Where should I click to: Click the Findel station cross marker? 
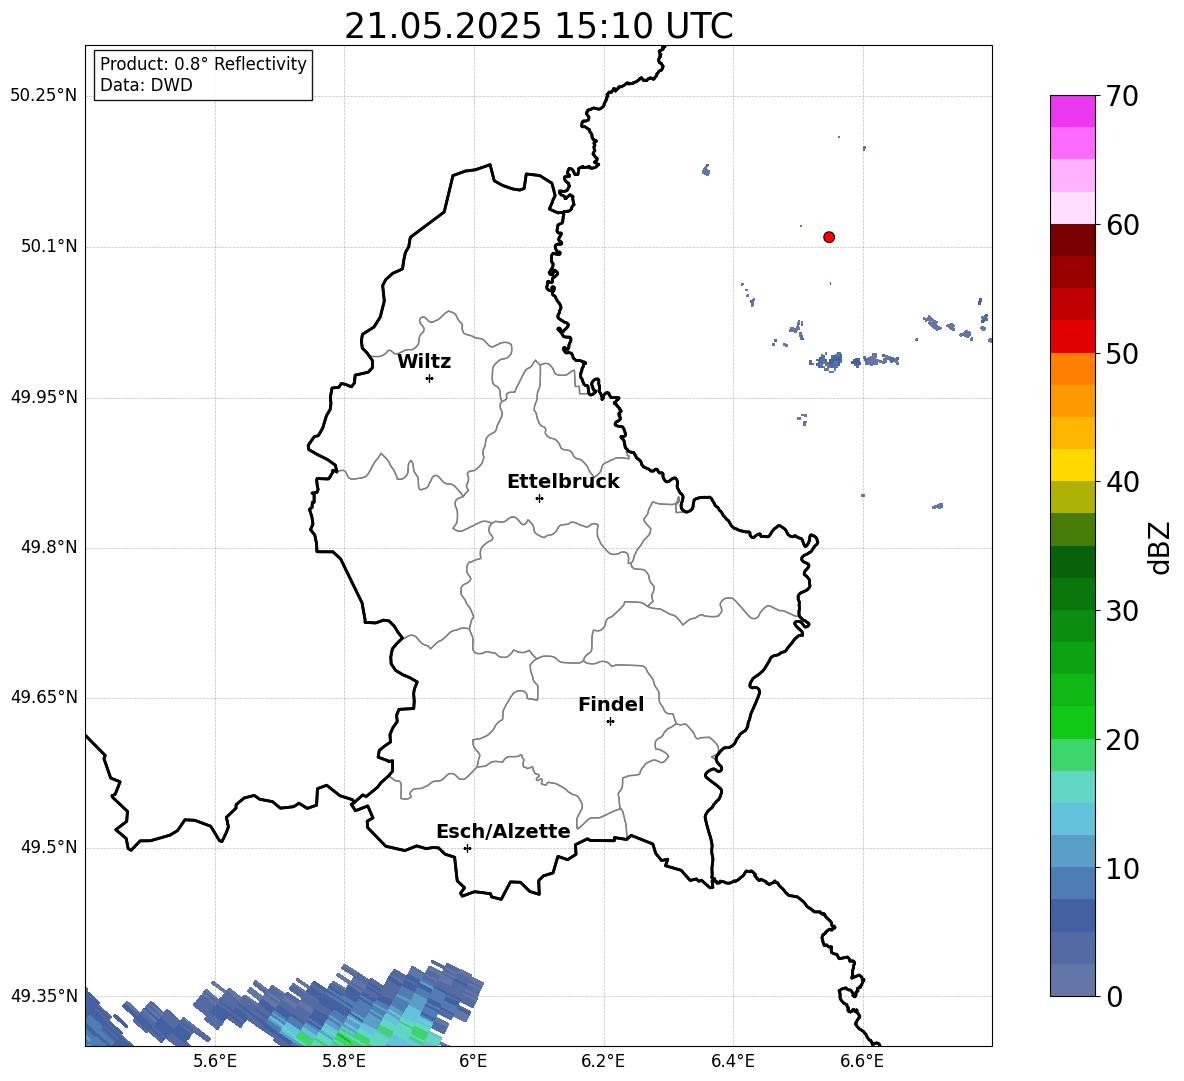610,722
